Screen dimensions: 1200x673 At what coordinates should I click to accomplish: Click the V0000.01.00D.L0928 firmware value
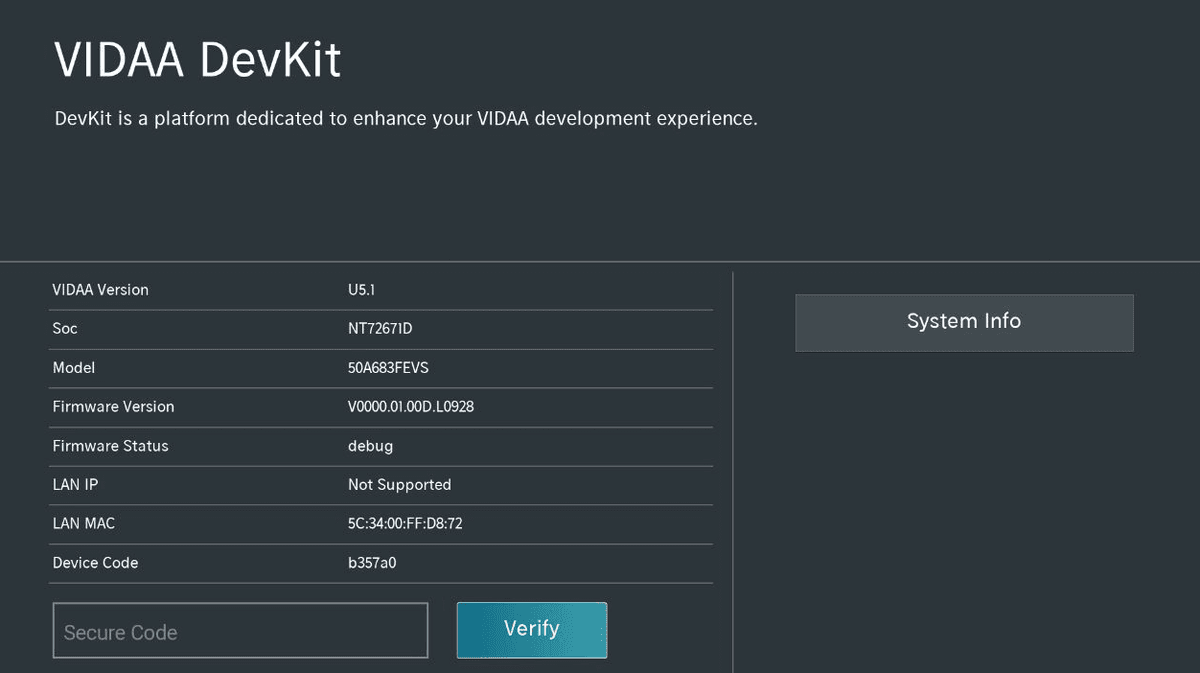click(410, 407)
